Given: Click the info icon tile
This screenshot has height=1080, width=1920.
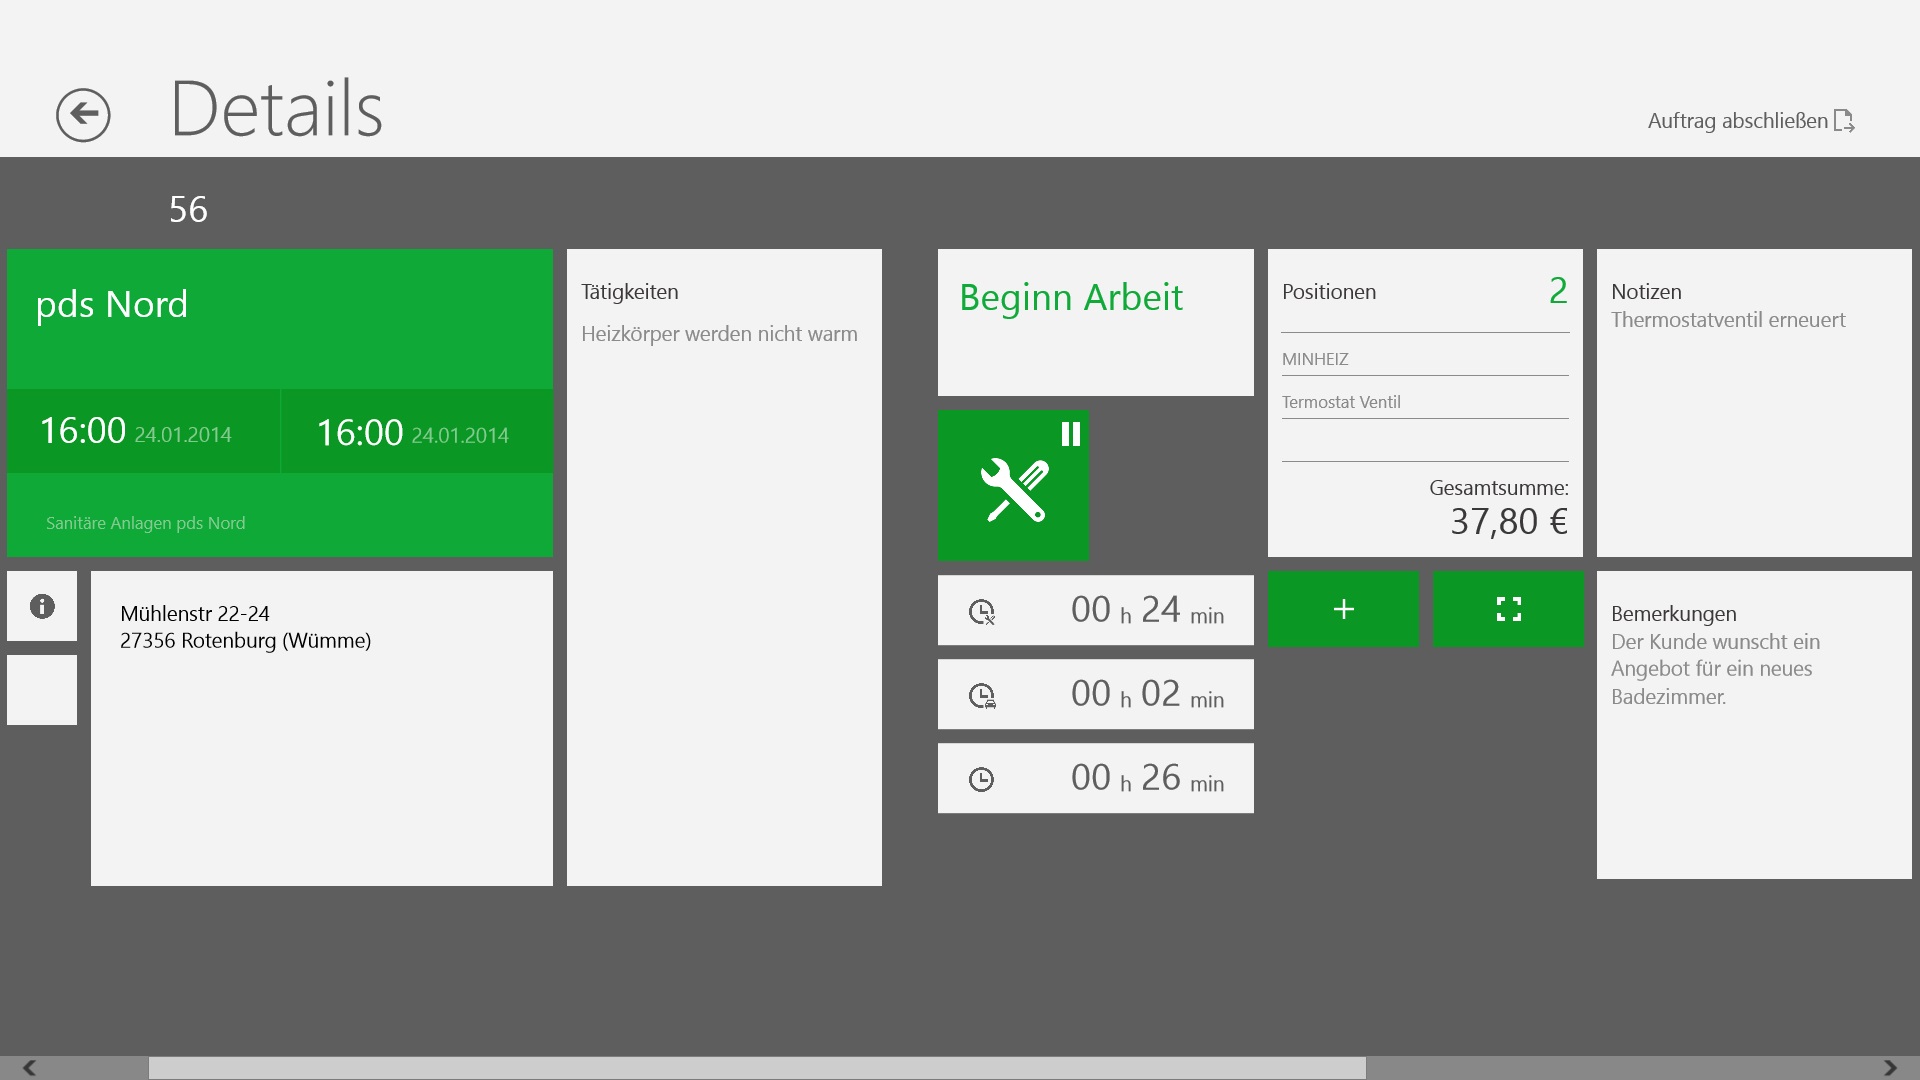Looking at the screenshot, I should coord(42,606).
